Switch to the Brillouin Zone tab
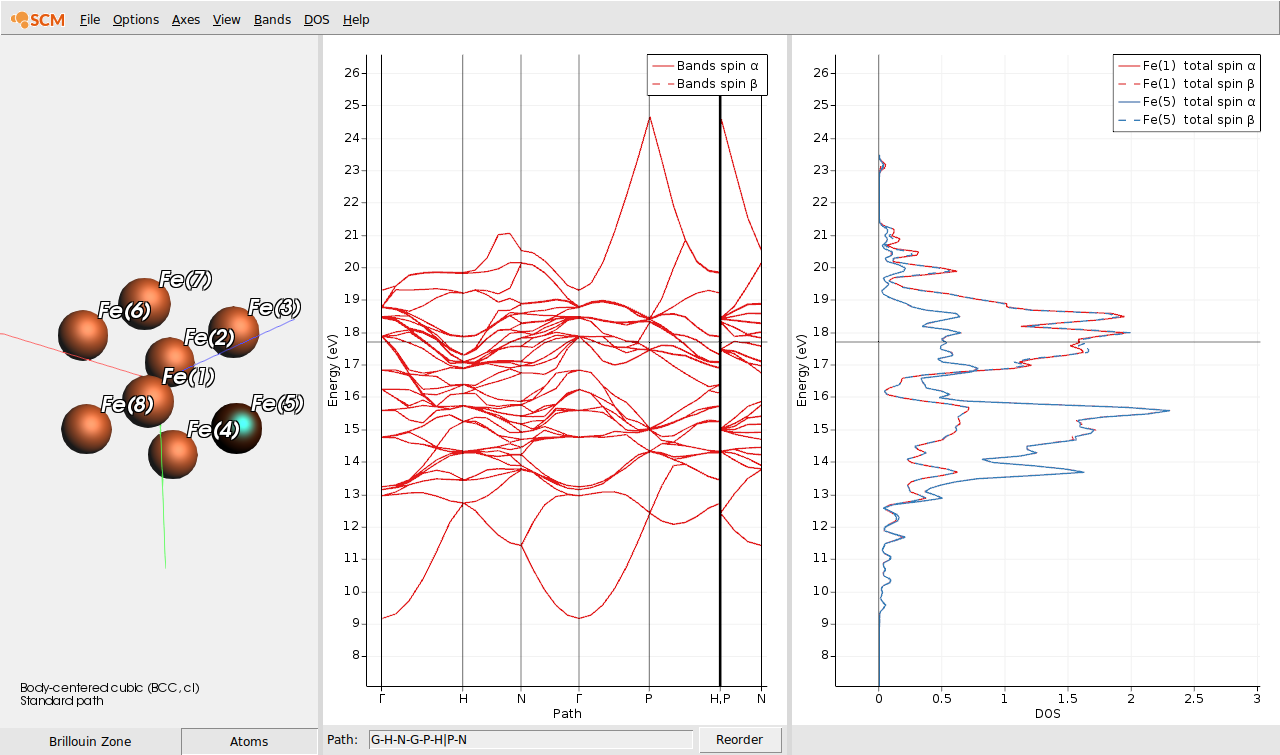1280x755 pixels. tap(89, 741)
